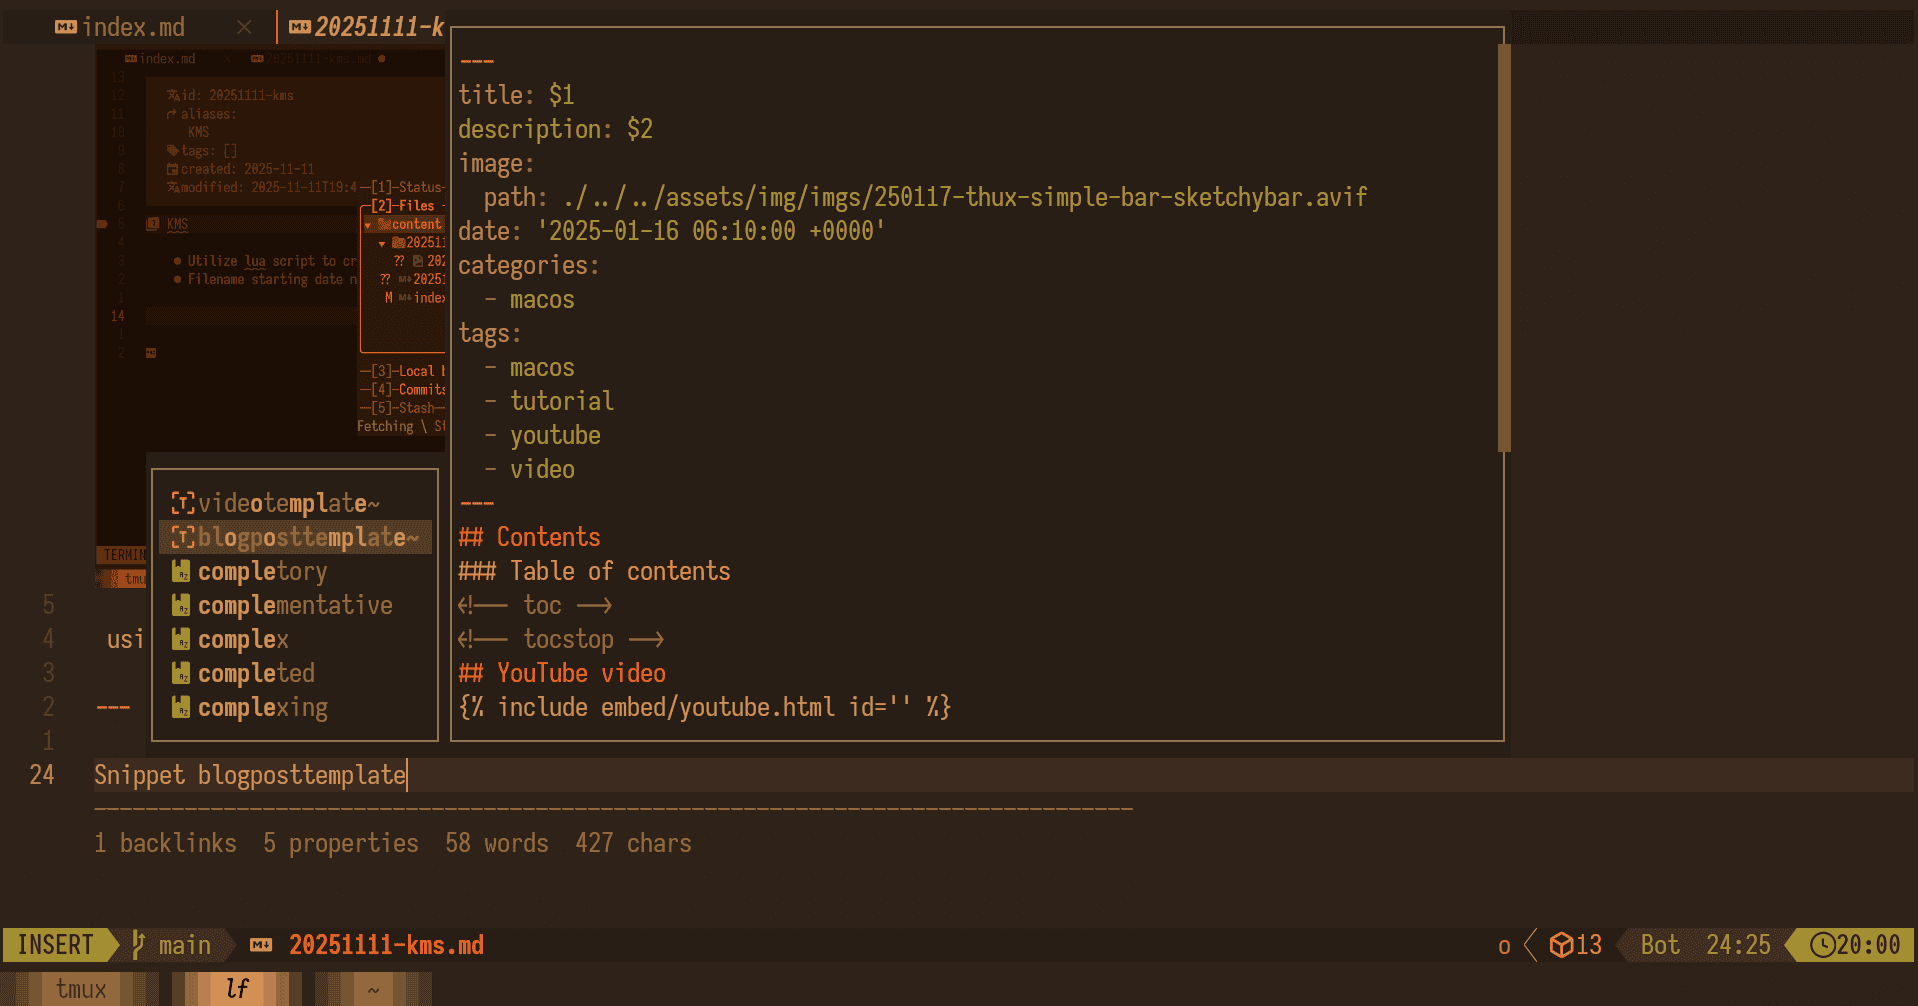
Task: Select complementative completion entry
Action: (295, 605)
